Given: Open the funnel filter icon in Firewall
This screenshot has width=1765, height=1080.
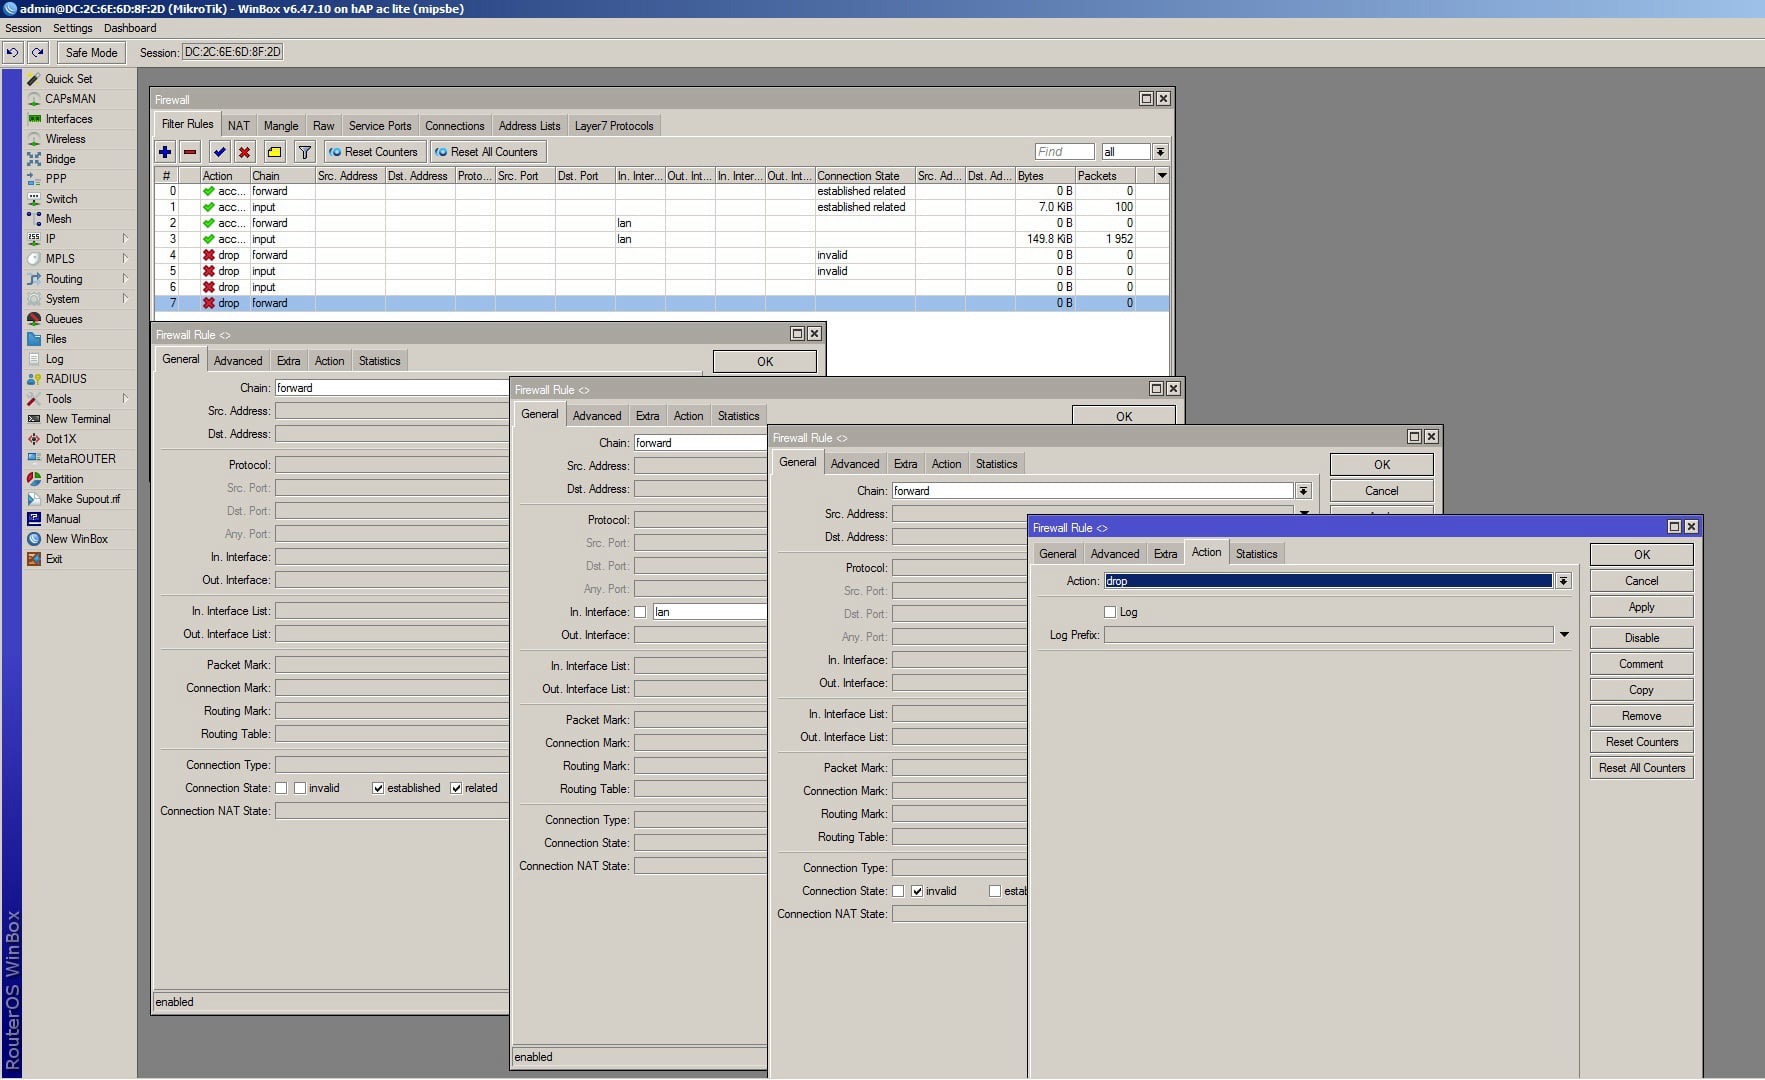Looking at the screenshot, I should tap(305, 152).
